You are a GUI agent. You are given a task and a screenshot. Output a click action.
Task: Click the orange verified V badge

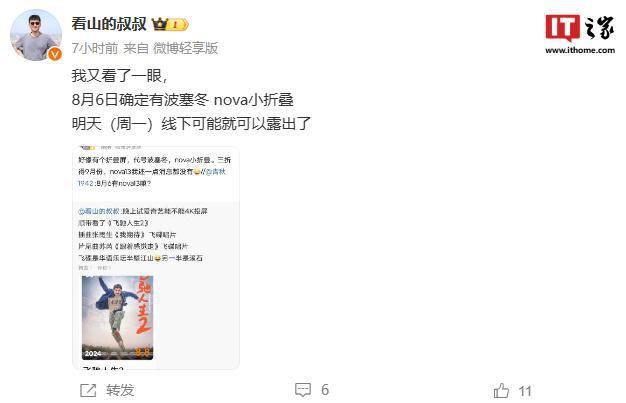[x=55, y=54]
